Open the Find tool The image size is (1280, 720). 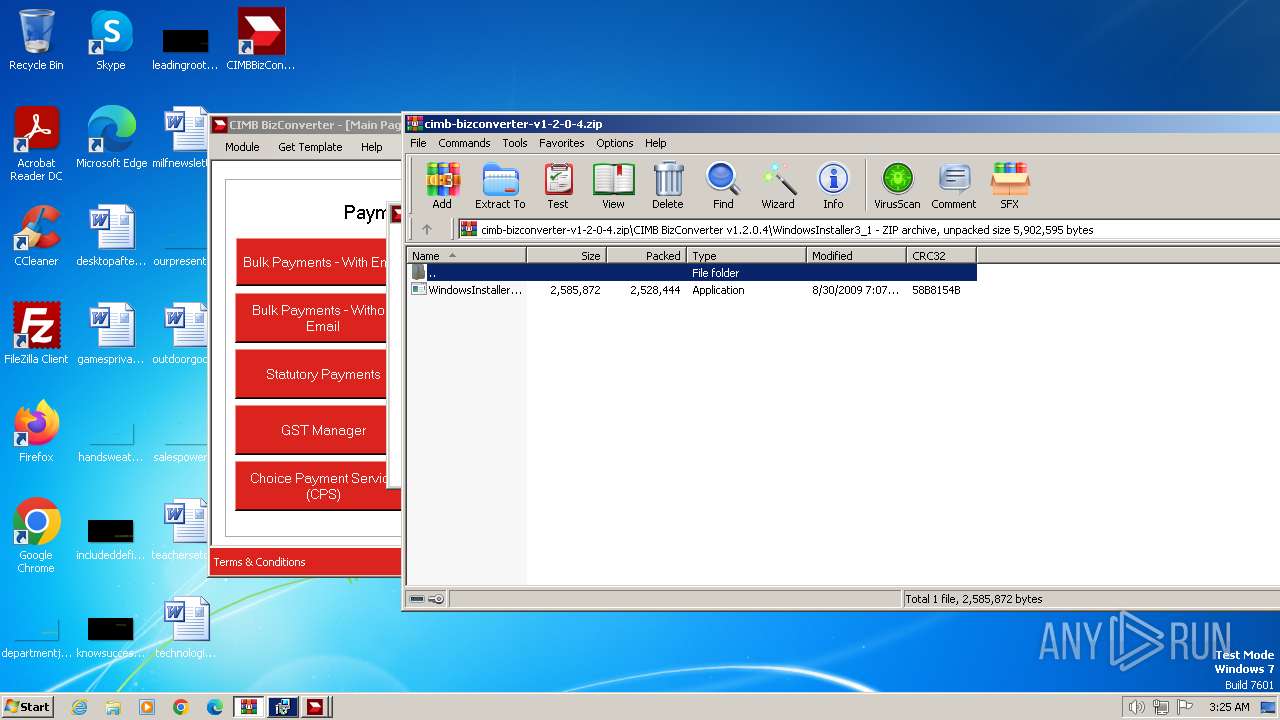coord(723,187)
